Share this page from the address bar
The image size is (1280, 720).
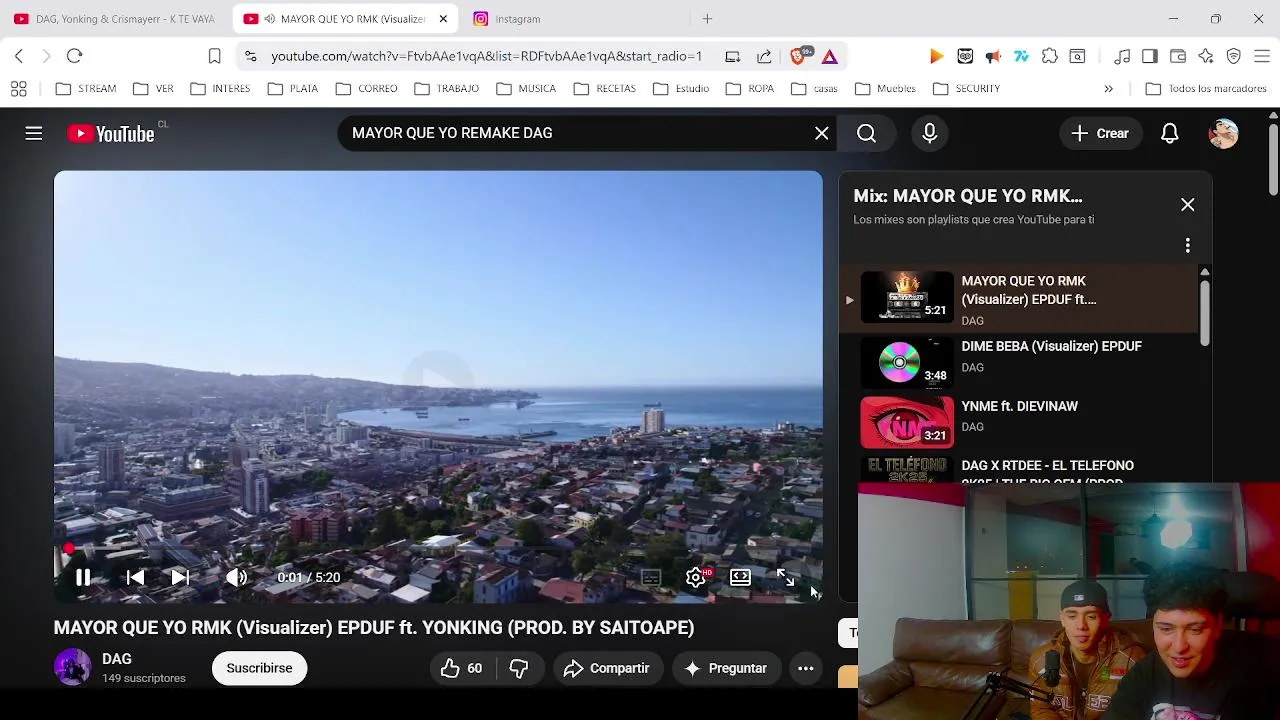pos(765,56)
